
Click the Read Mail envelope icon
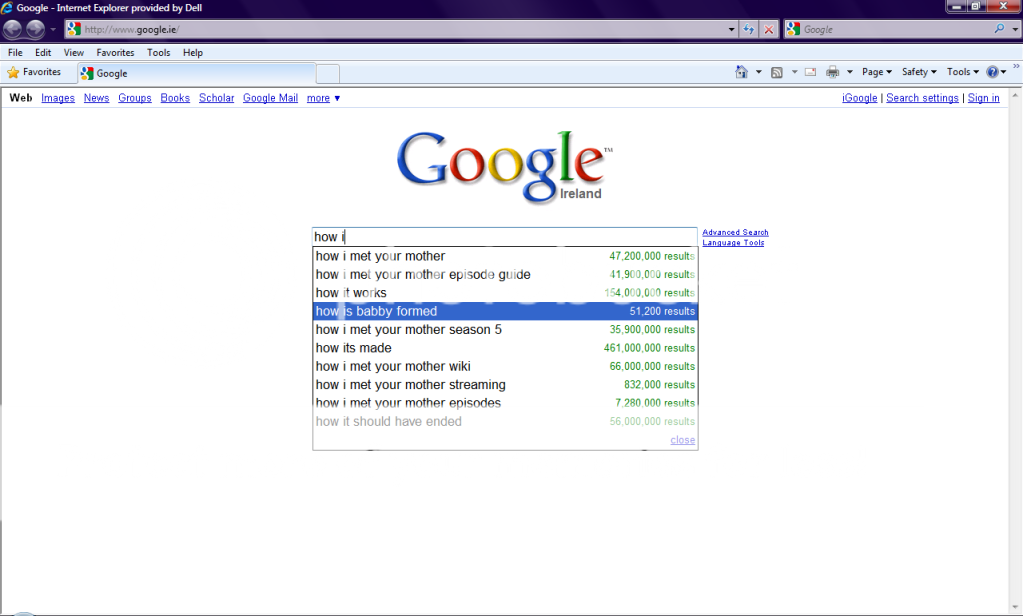(x=810, y=72)
